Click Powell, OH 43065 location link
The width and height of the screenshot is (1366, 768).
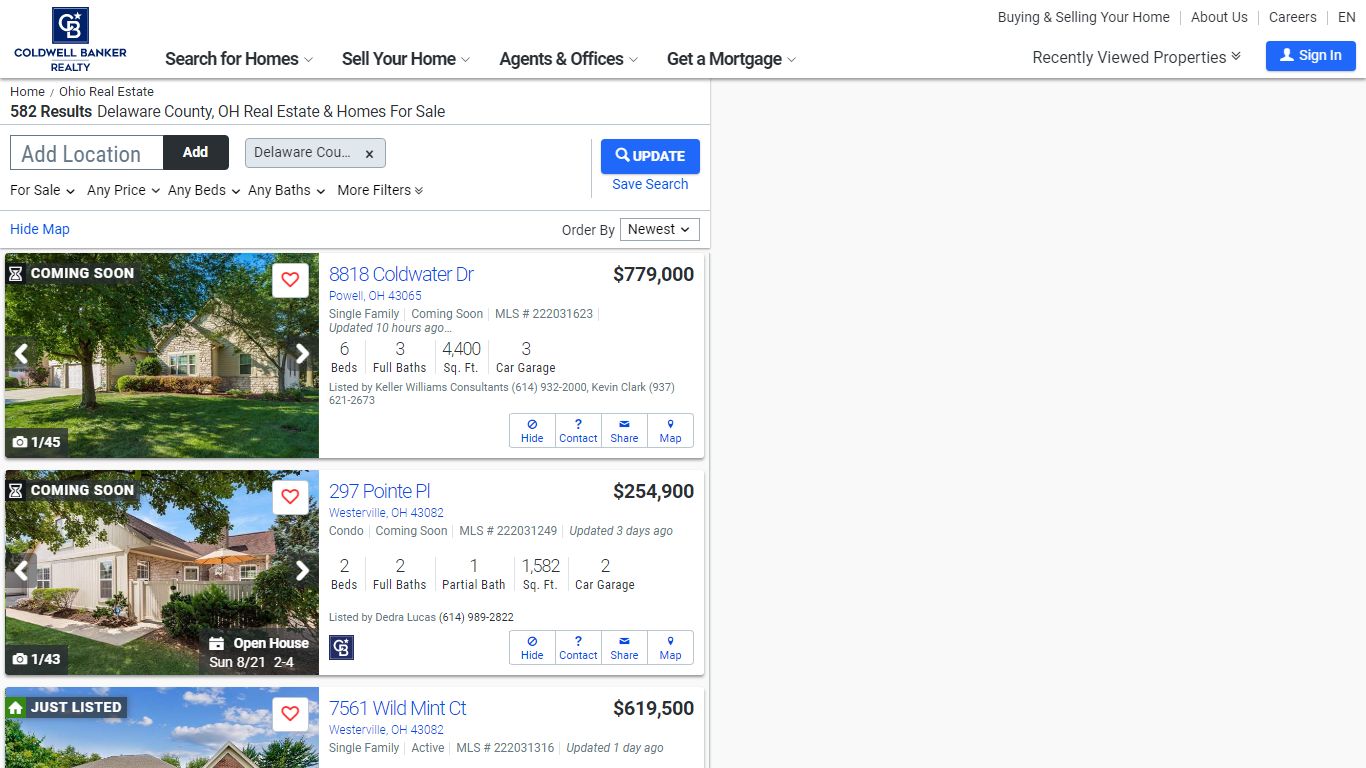tap(375, 296)
